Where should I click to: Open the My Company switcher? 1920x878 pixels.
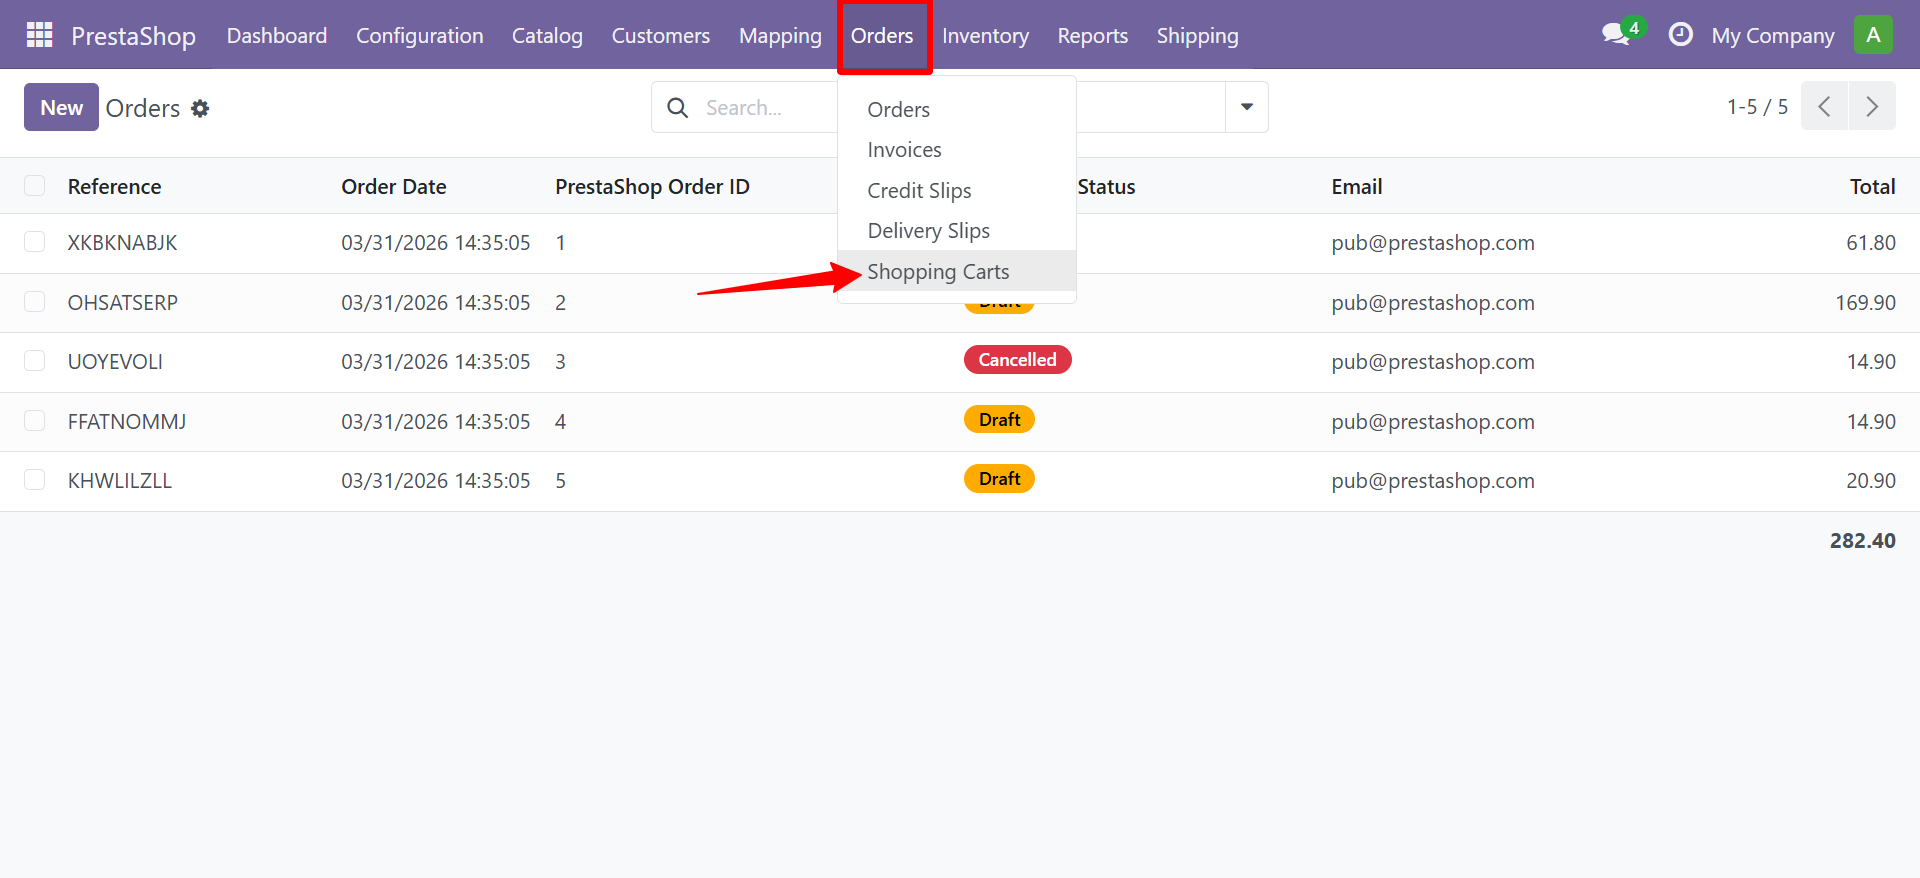(1772, 36)
